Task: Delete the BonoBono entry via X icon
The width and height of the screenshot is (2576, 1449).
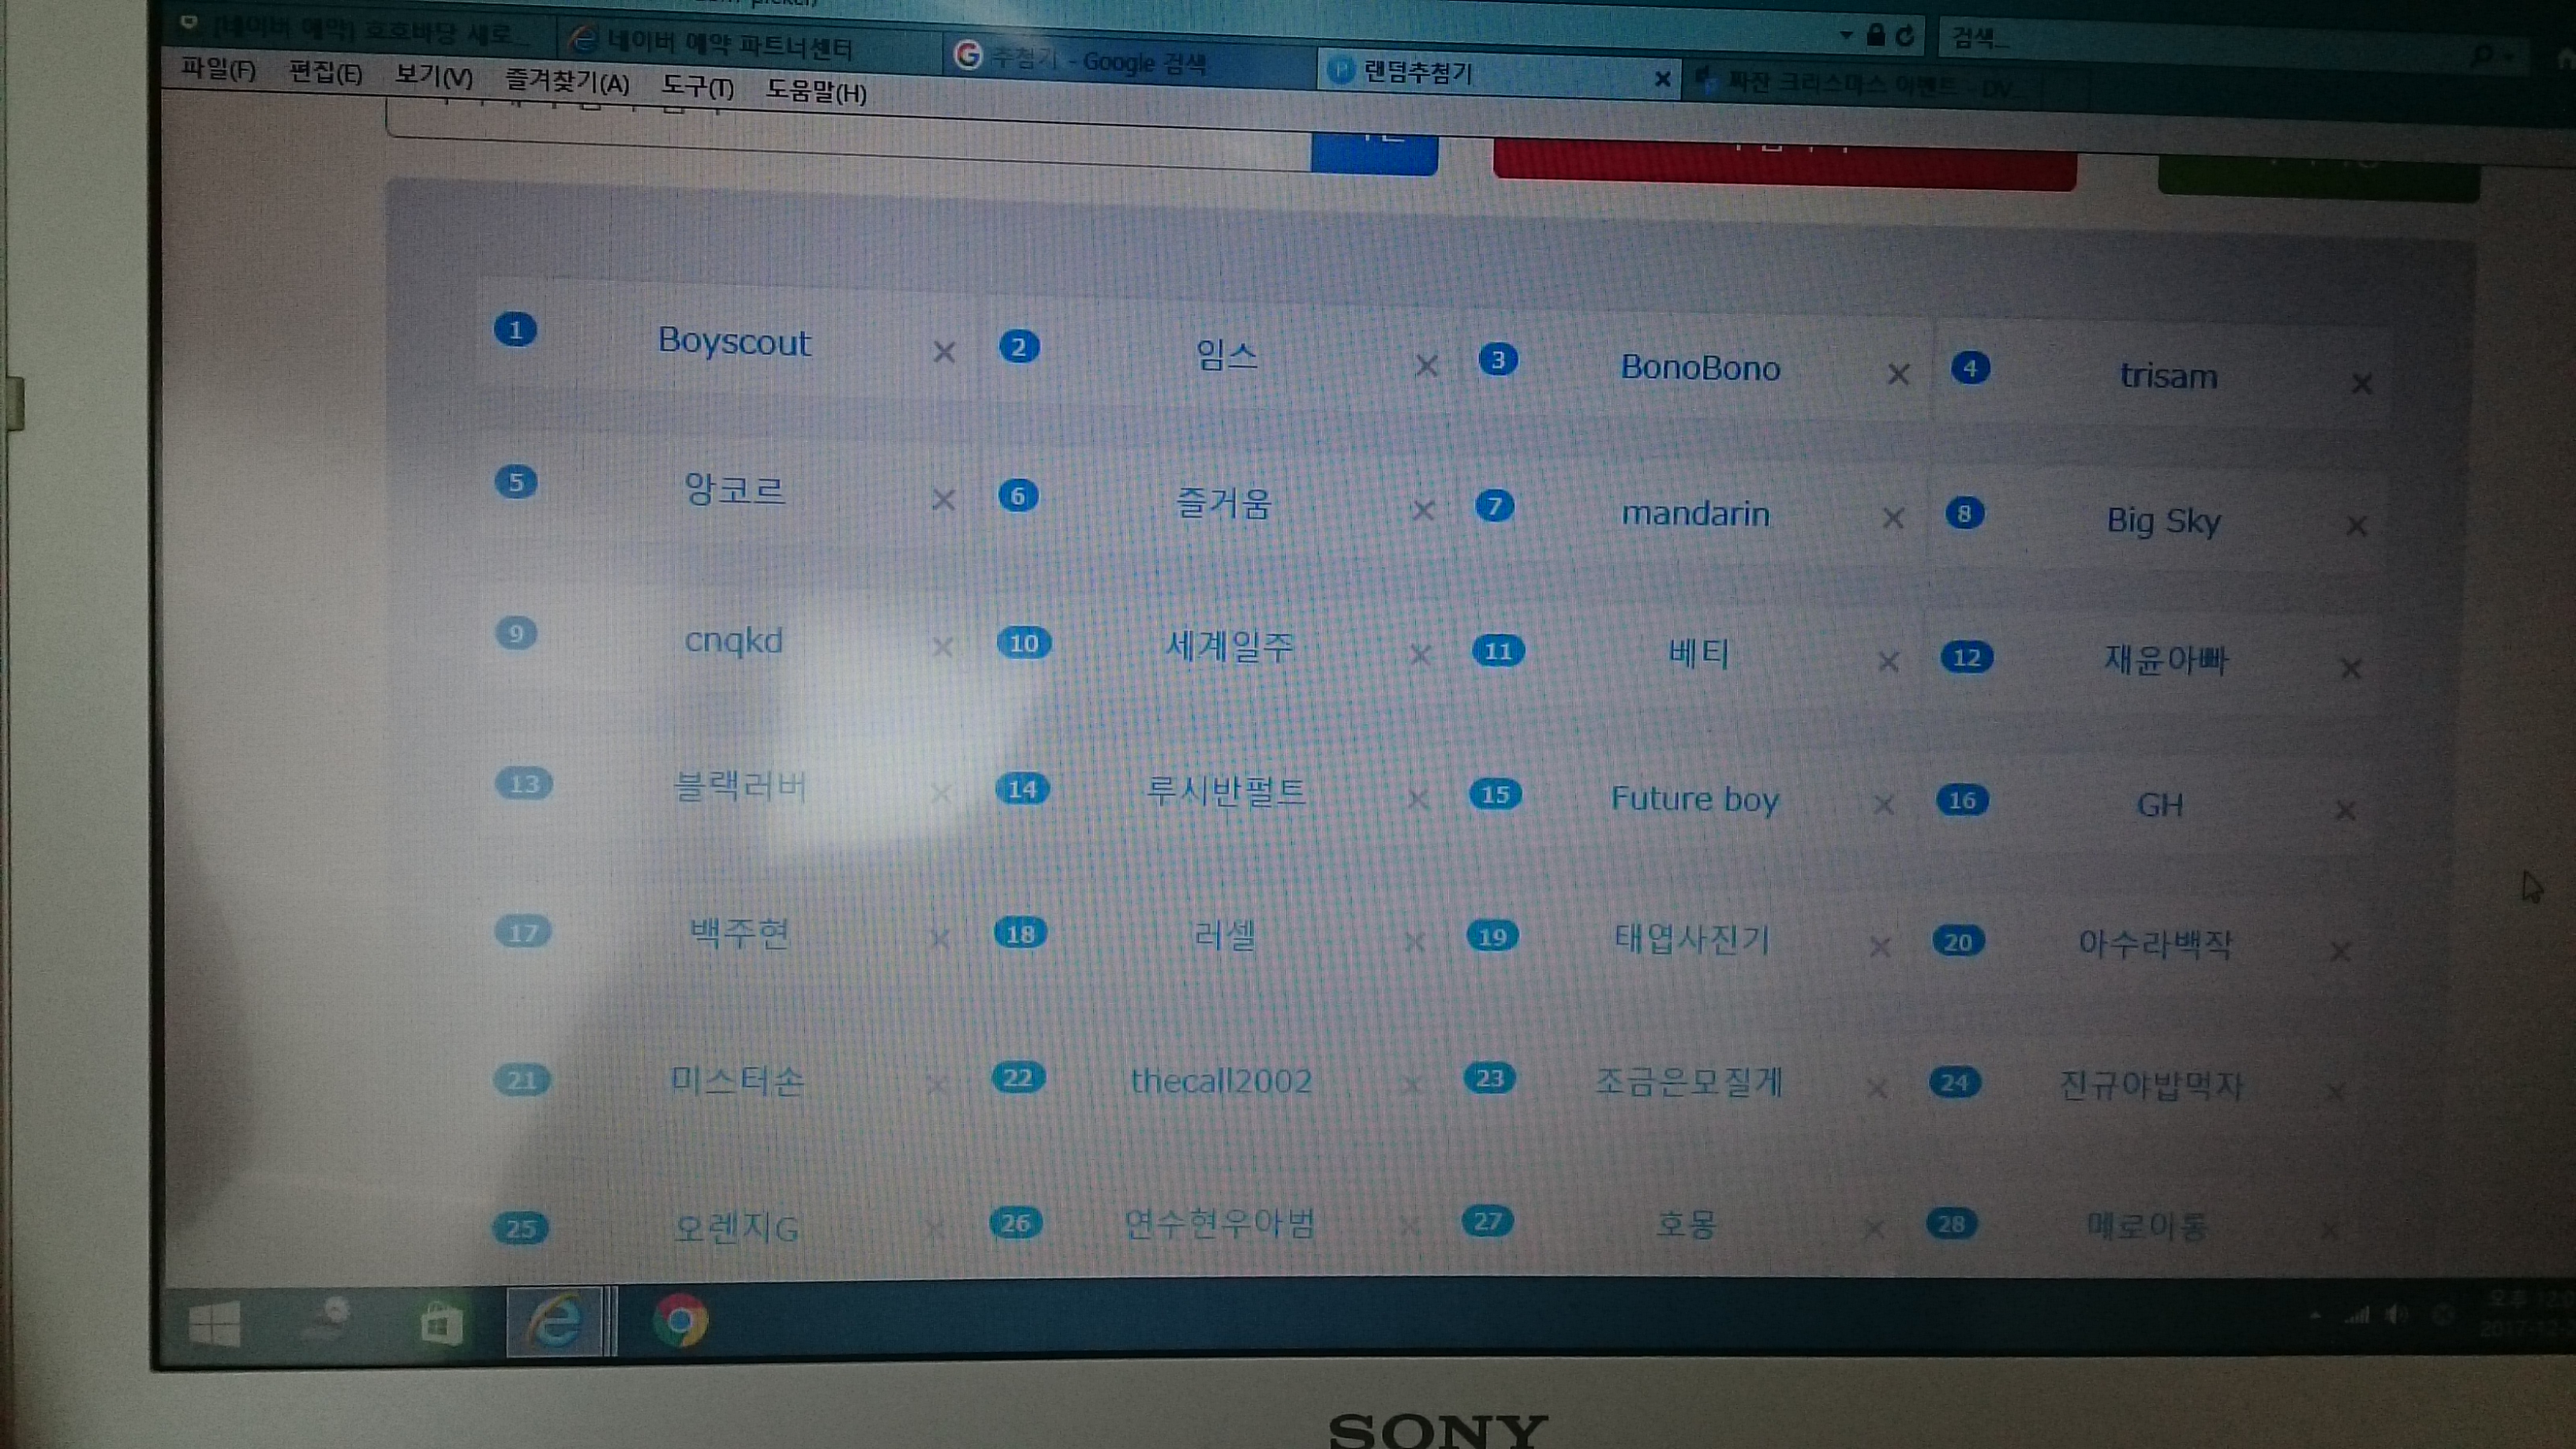Action: 1898,374
